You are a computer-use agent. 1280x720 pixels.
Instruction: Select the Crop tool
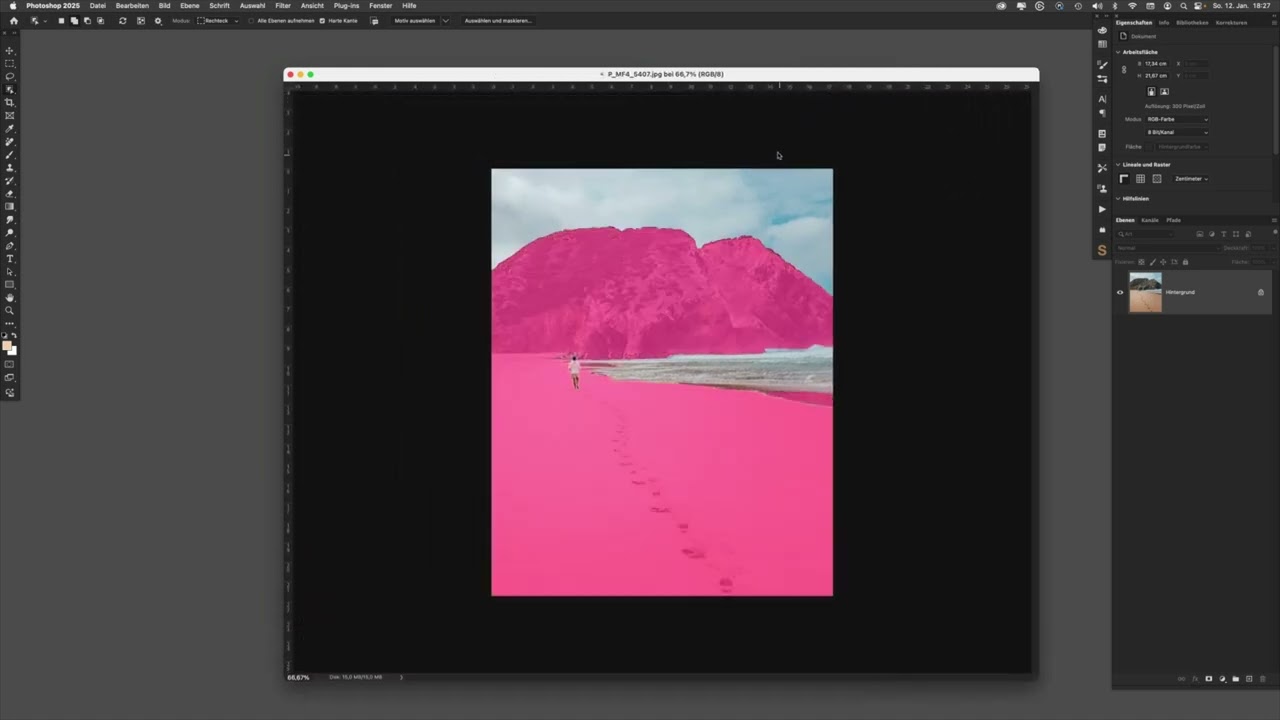[x=10, y=102]
